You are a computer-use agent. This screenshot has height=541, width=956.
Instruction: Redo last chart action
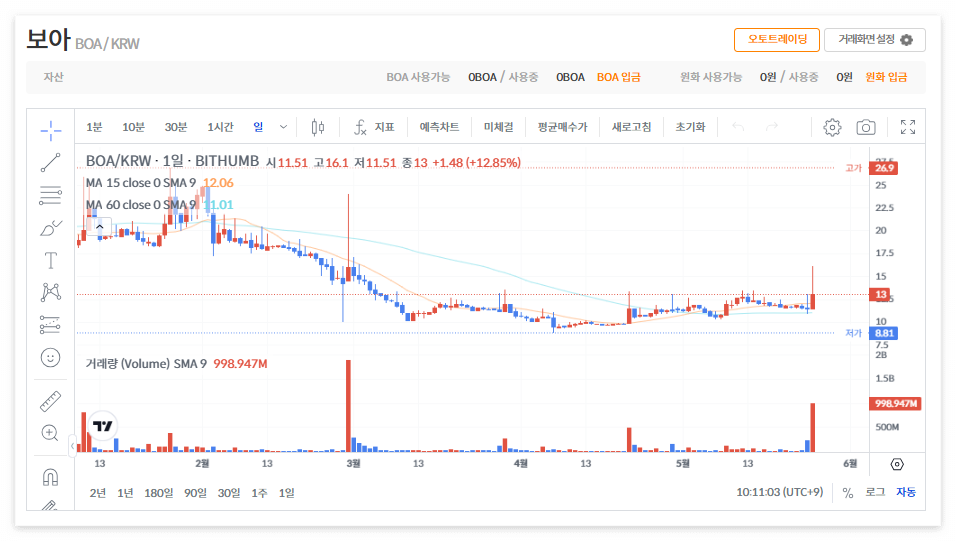point(772,127)
